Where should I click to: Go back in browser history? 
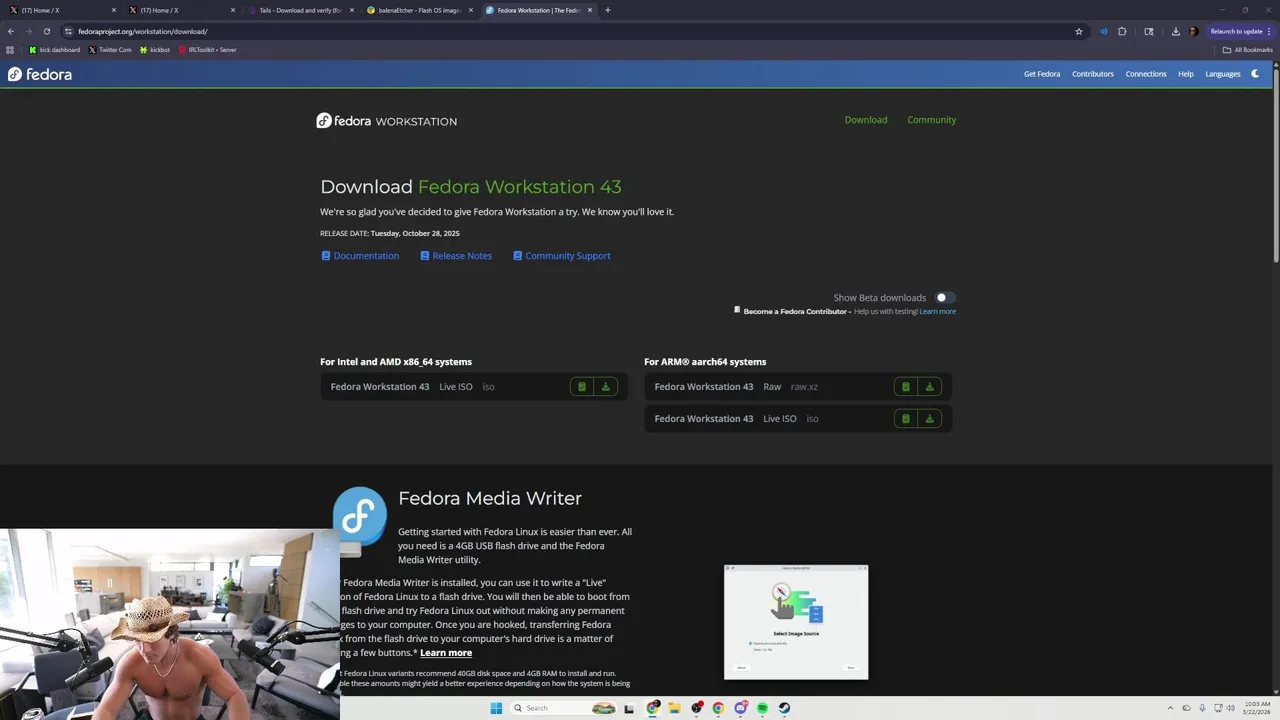coord(11,31)
